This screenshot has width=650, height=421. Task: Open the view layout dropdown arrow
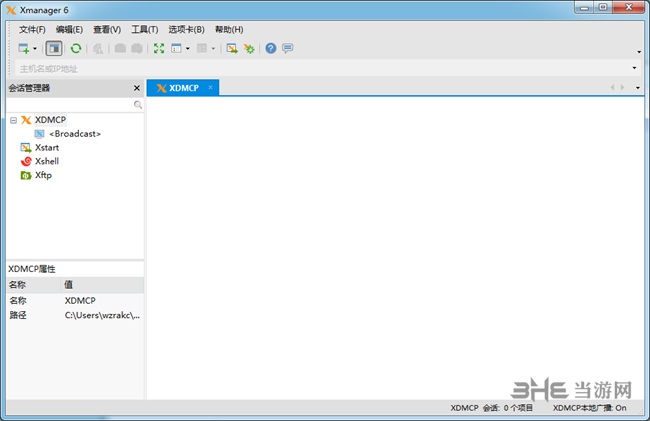click(188, 48)
